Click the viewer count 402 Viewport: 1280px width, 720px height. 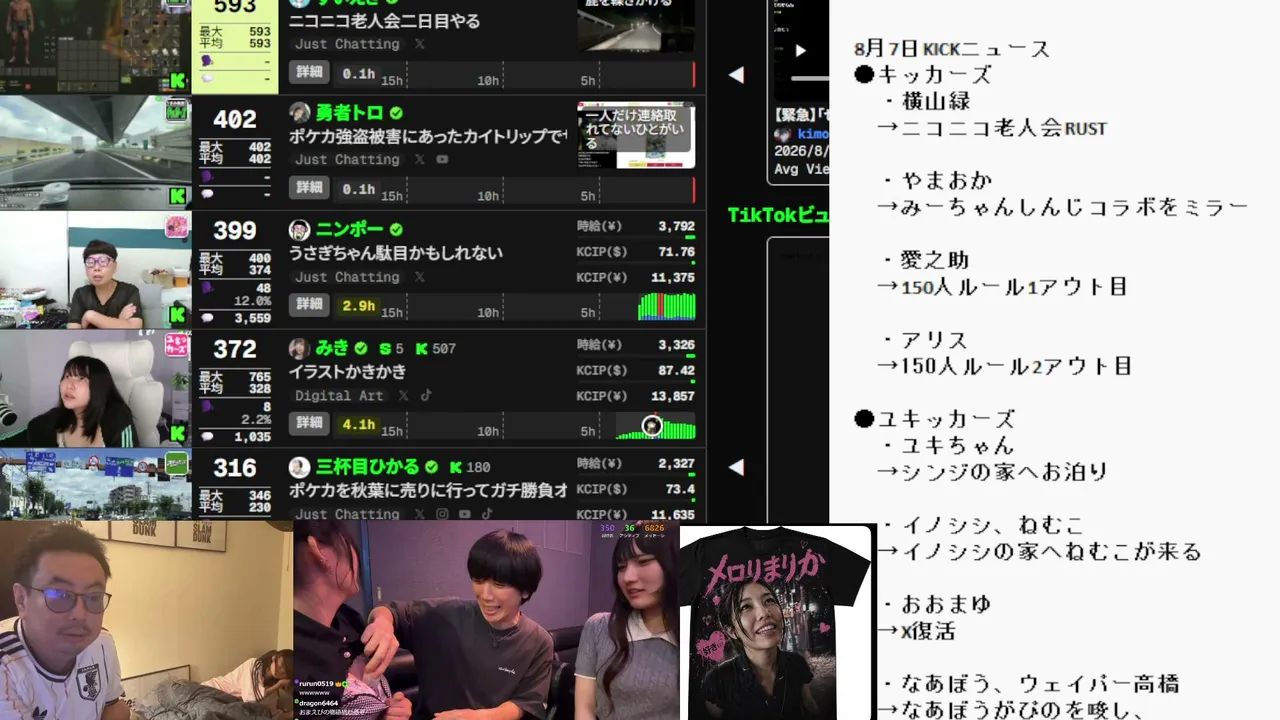click(235, 120)
